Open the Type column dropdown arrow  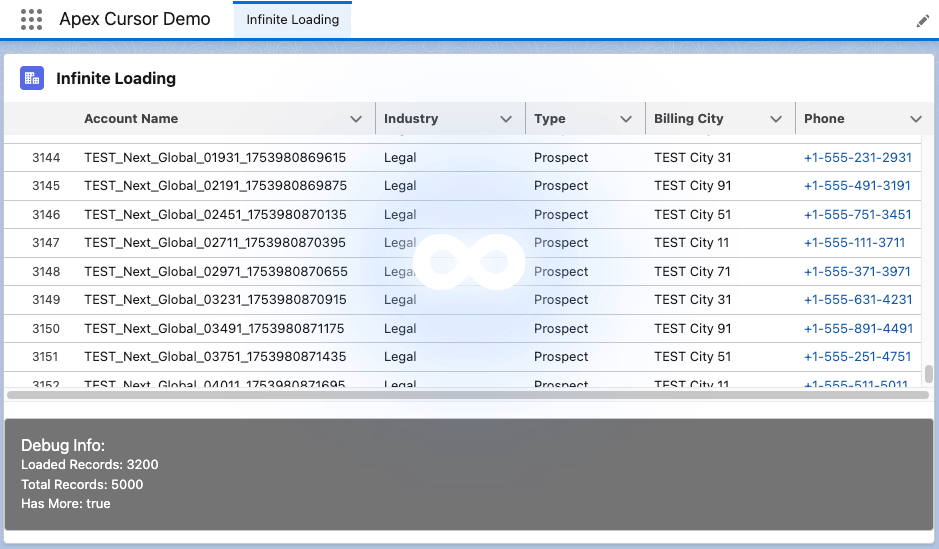[626, 119]
